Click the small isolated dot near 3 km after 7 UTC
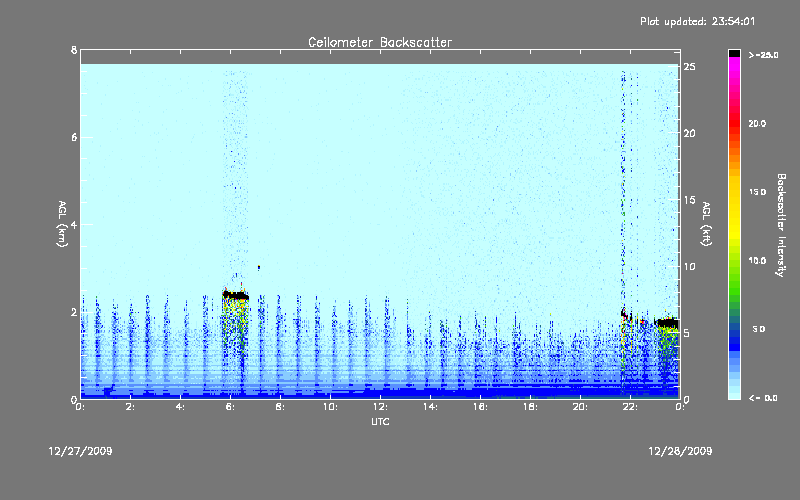The width and height of the screenshot is (800, 500). [259, 267]
